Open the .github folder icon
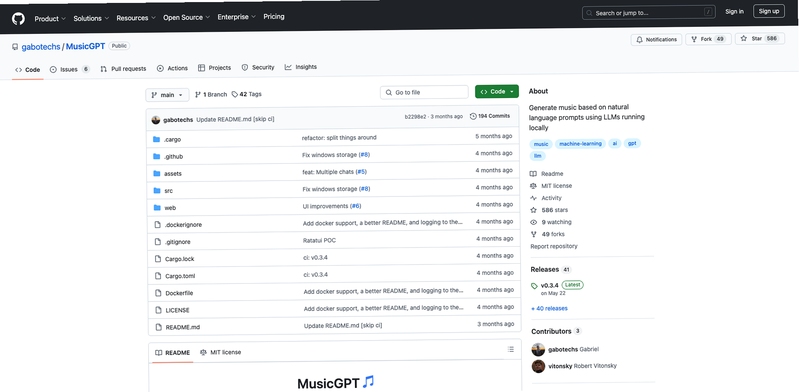Screen dimensions: 800x392 [157, 156]
